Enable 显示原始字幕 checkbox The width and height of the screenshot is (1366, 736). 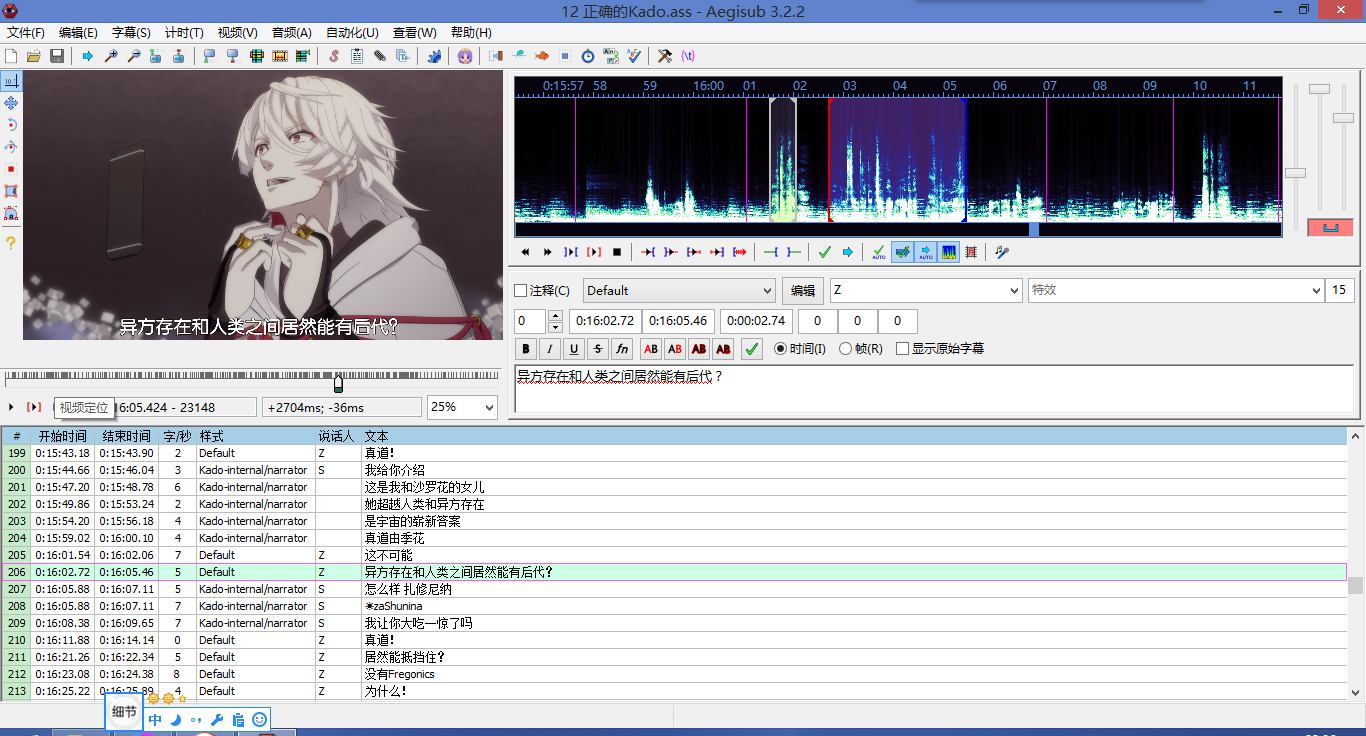coord(940,349)
